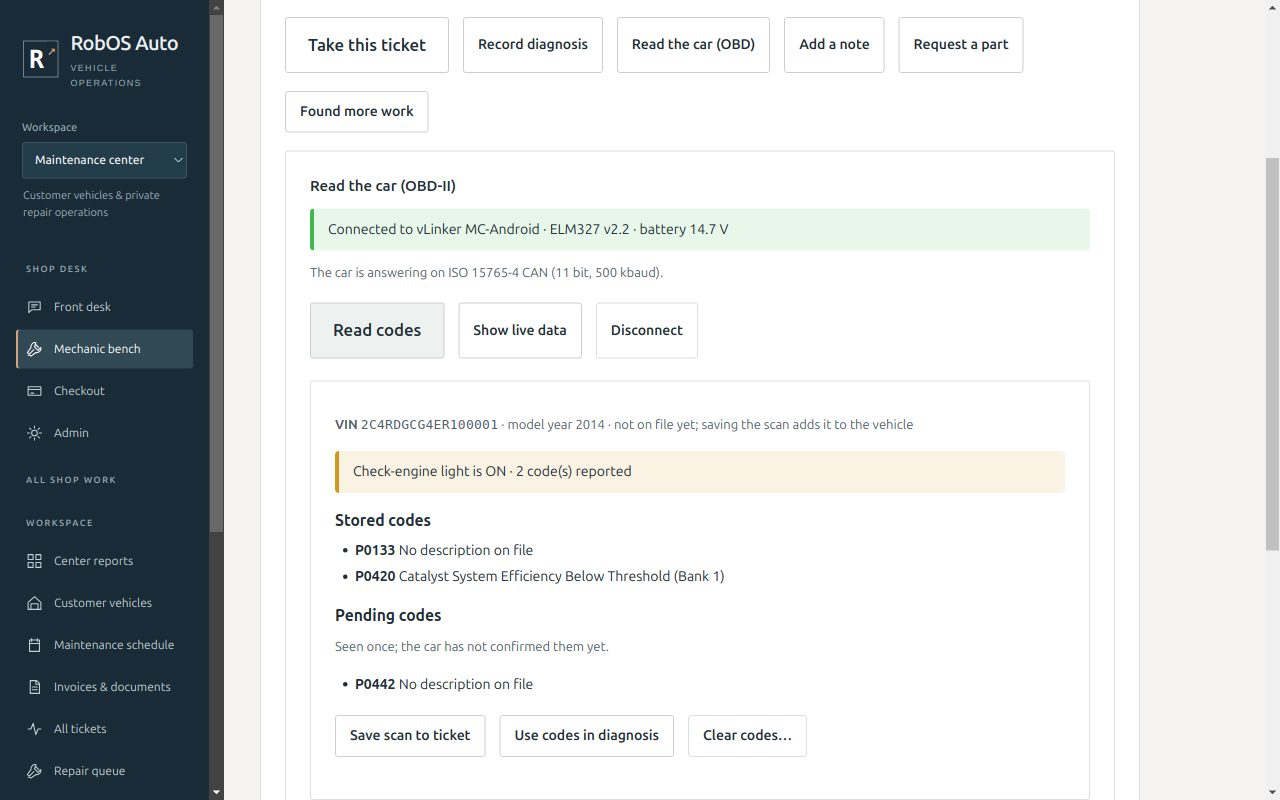Open the Repair queue page
This screenshot has height=800, width=1280.
(104, 771)
